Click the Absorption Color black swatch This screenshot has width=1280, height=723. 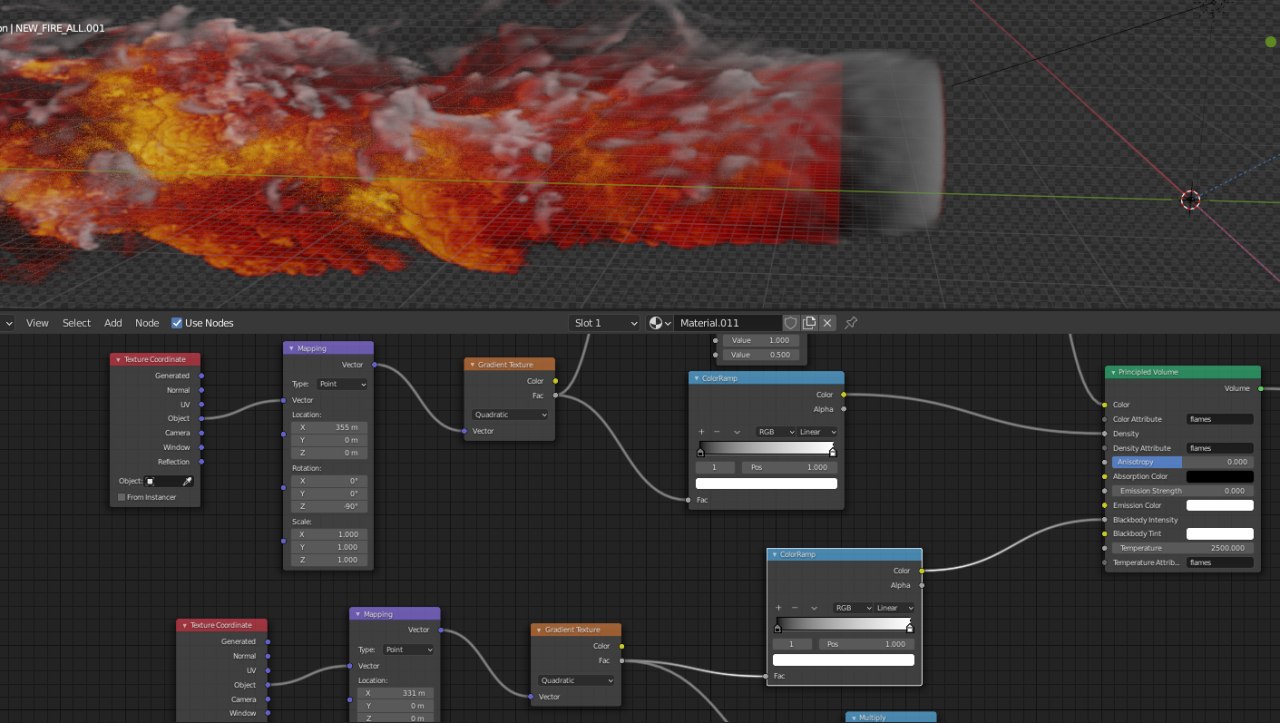click(x=1220, y=477)
